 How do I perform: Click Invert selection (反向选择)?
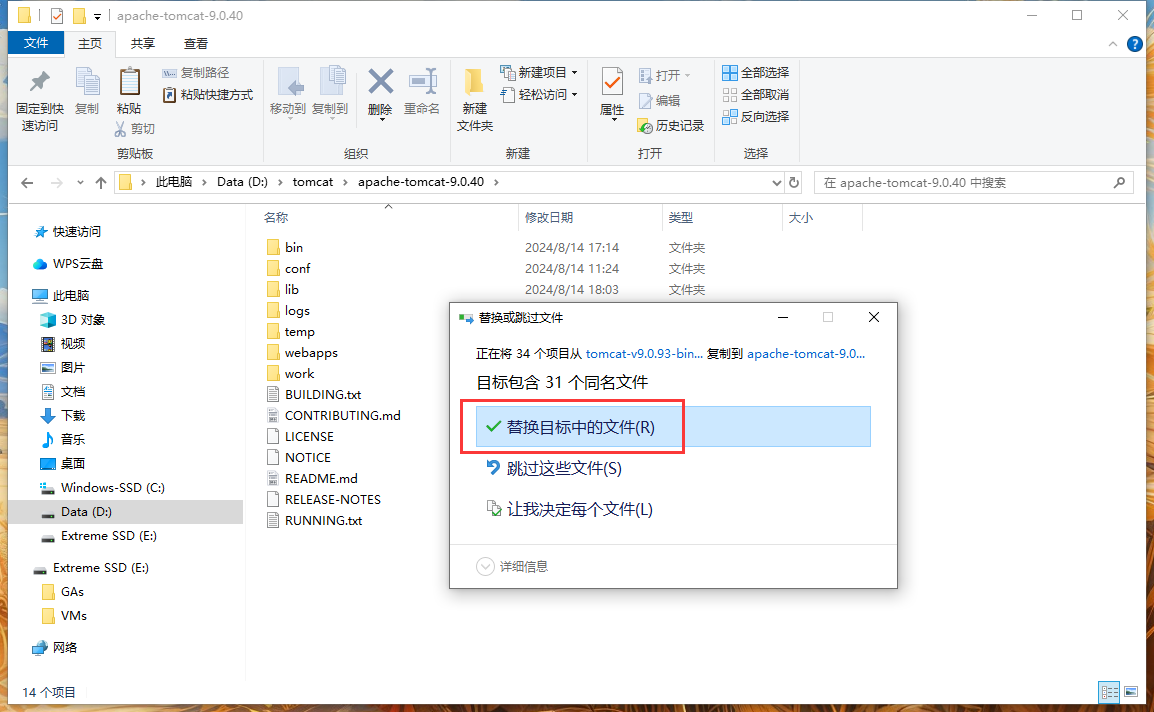(x=756, y=116)
